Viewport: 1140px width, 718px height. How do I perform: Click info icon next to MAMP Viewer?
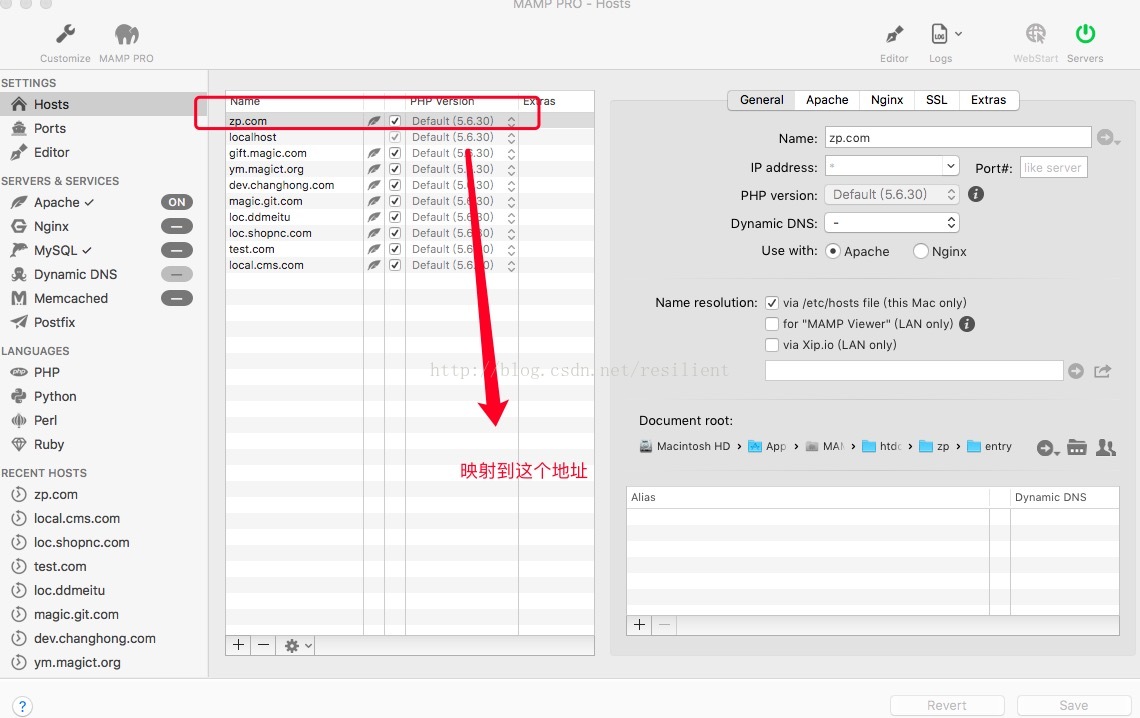[967, 324]
